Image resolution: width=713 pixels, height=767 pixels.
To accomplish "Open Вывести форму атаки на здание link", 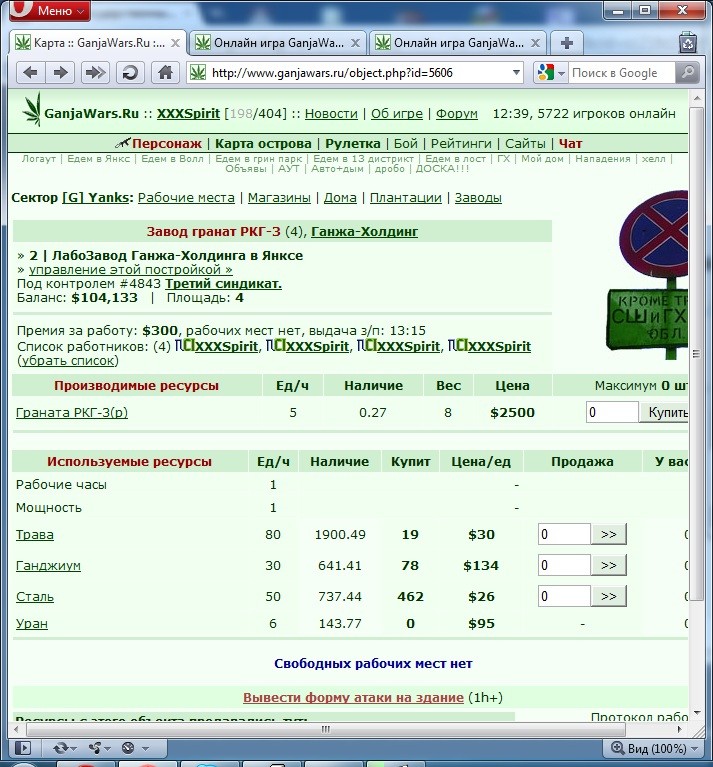I will [x=353, y=698].
